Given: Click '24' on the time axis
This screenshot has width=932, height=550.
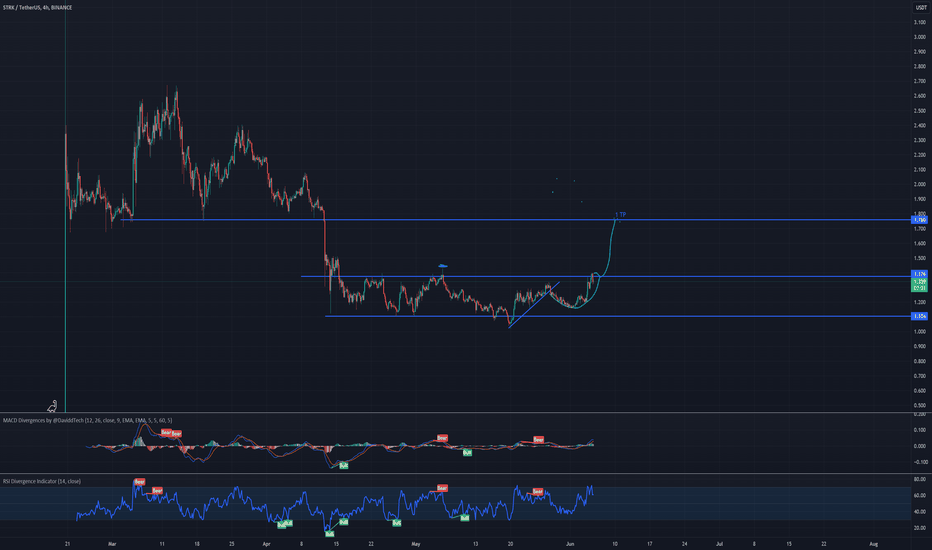Looking at the screenshot, I should click(x=684, y=544).
